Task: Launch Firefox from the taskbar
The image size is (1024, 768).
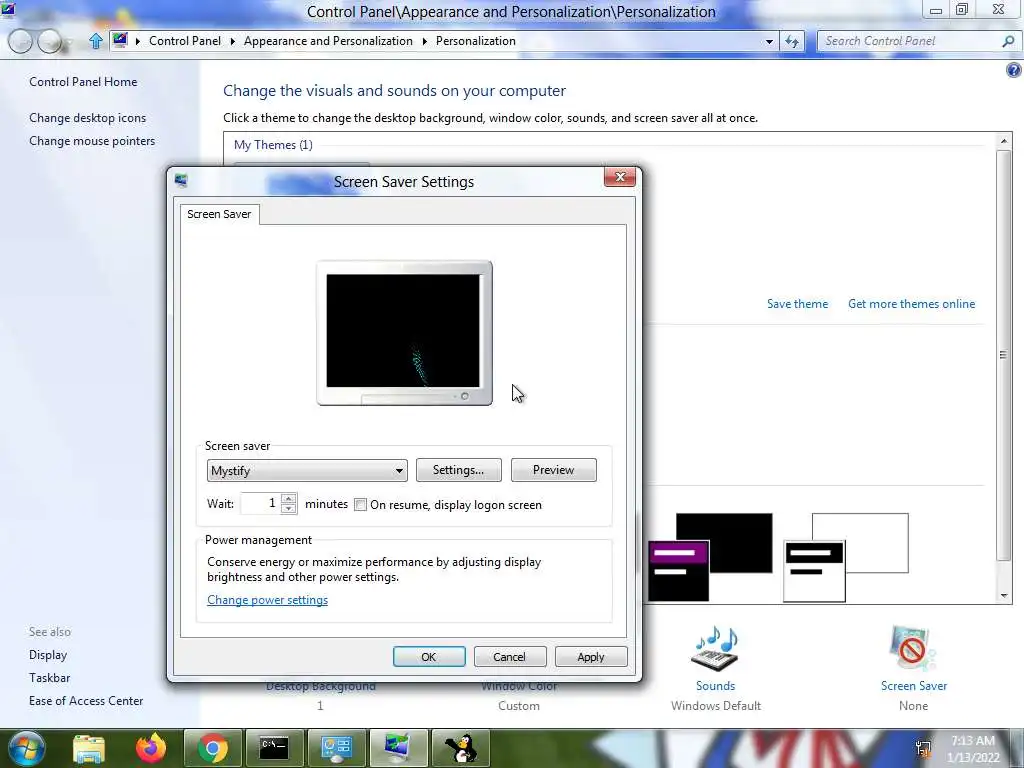Action: click(x=151, y=748)
